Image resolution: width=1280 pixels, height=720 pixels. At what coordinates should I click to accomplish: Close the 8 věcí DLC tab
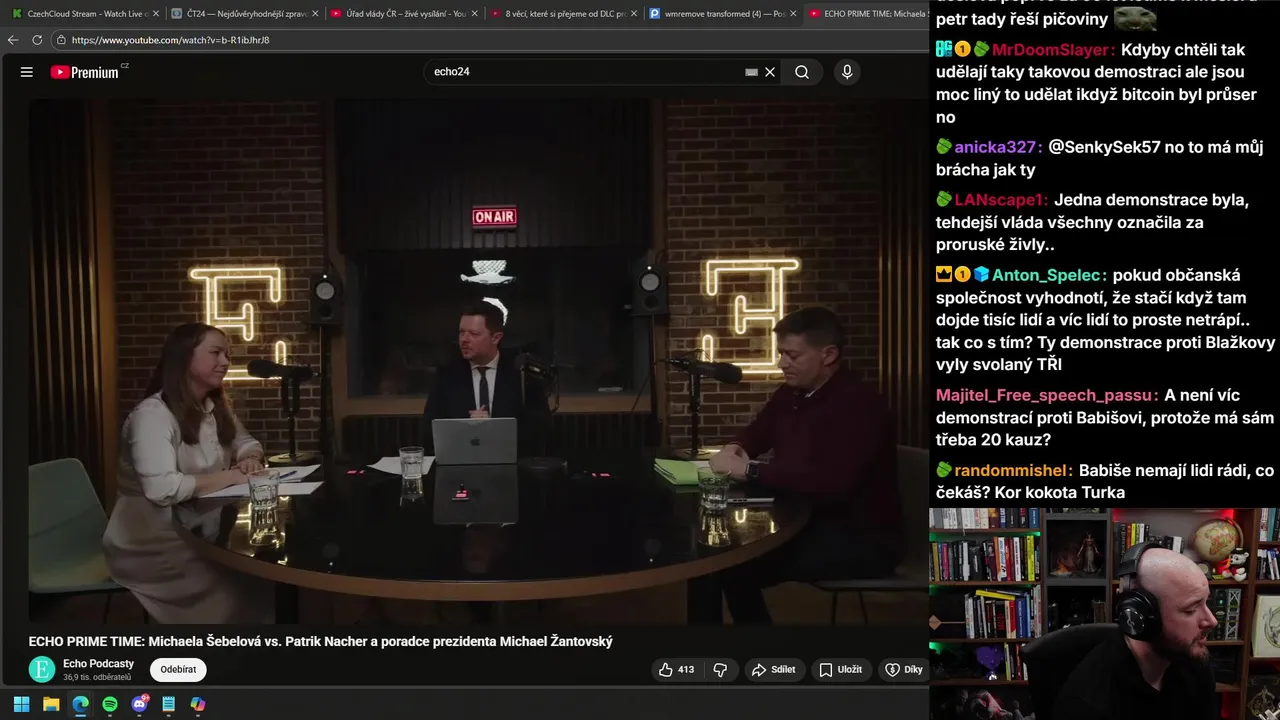point(633,14)
